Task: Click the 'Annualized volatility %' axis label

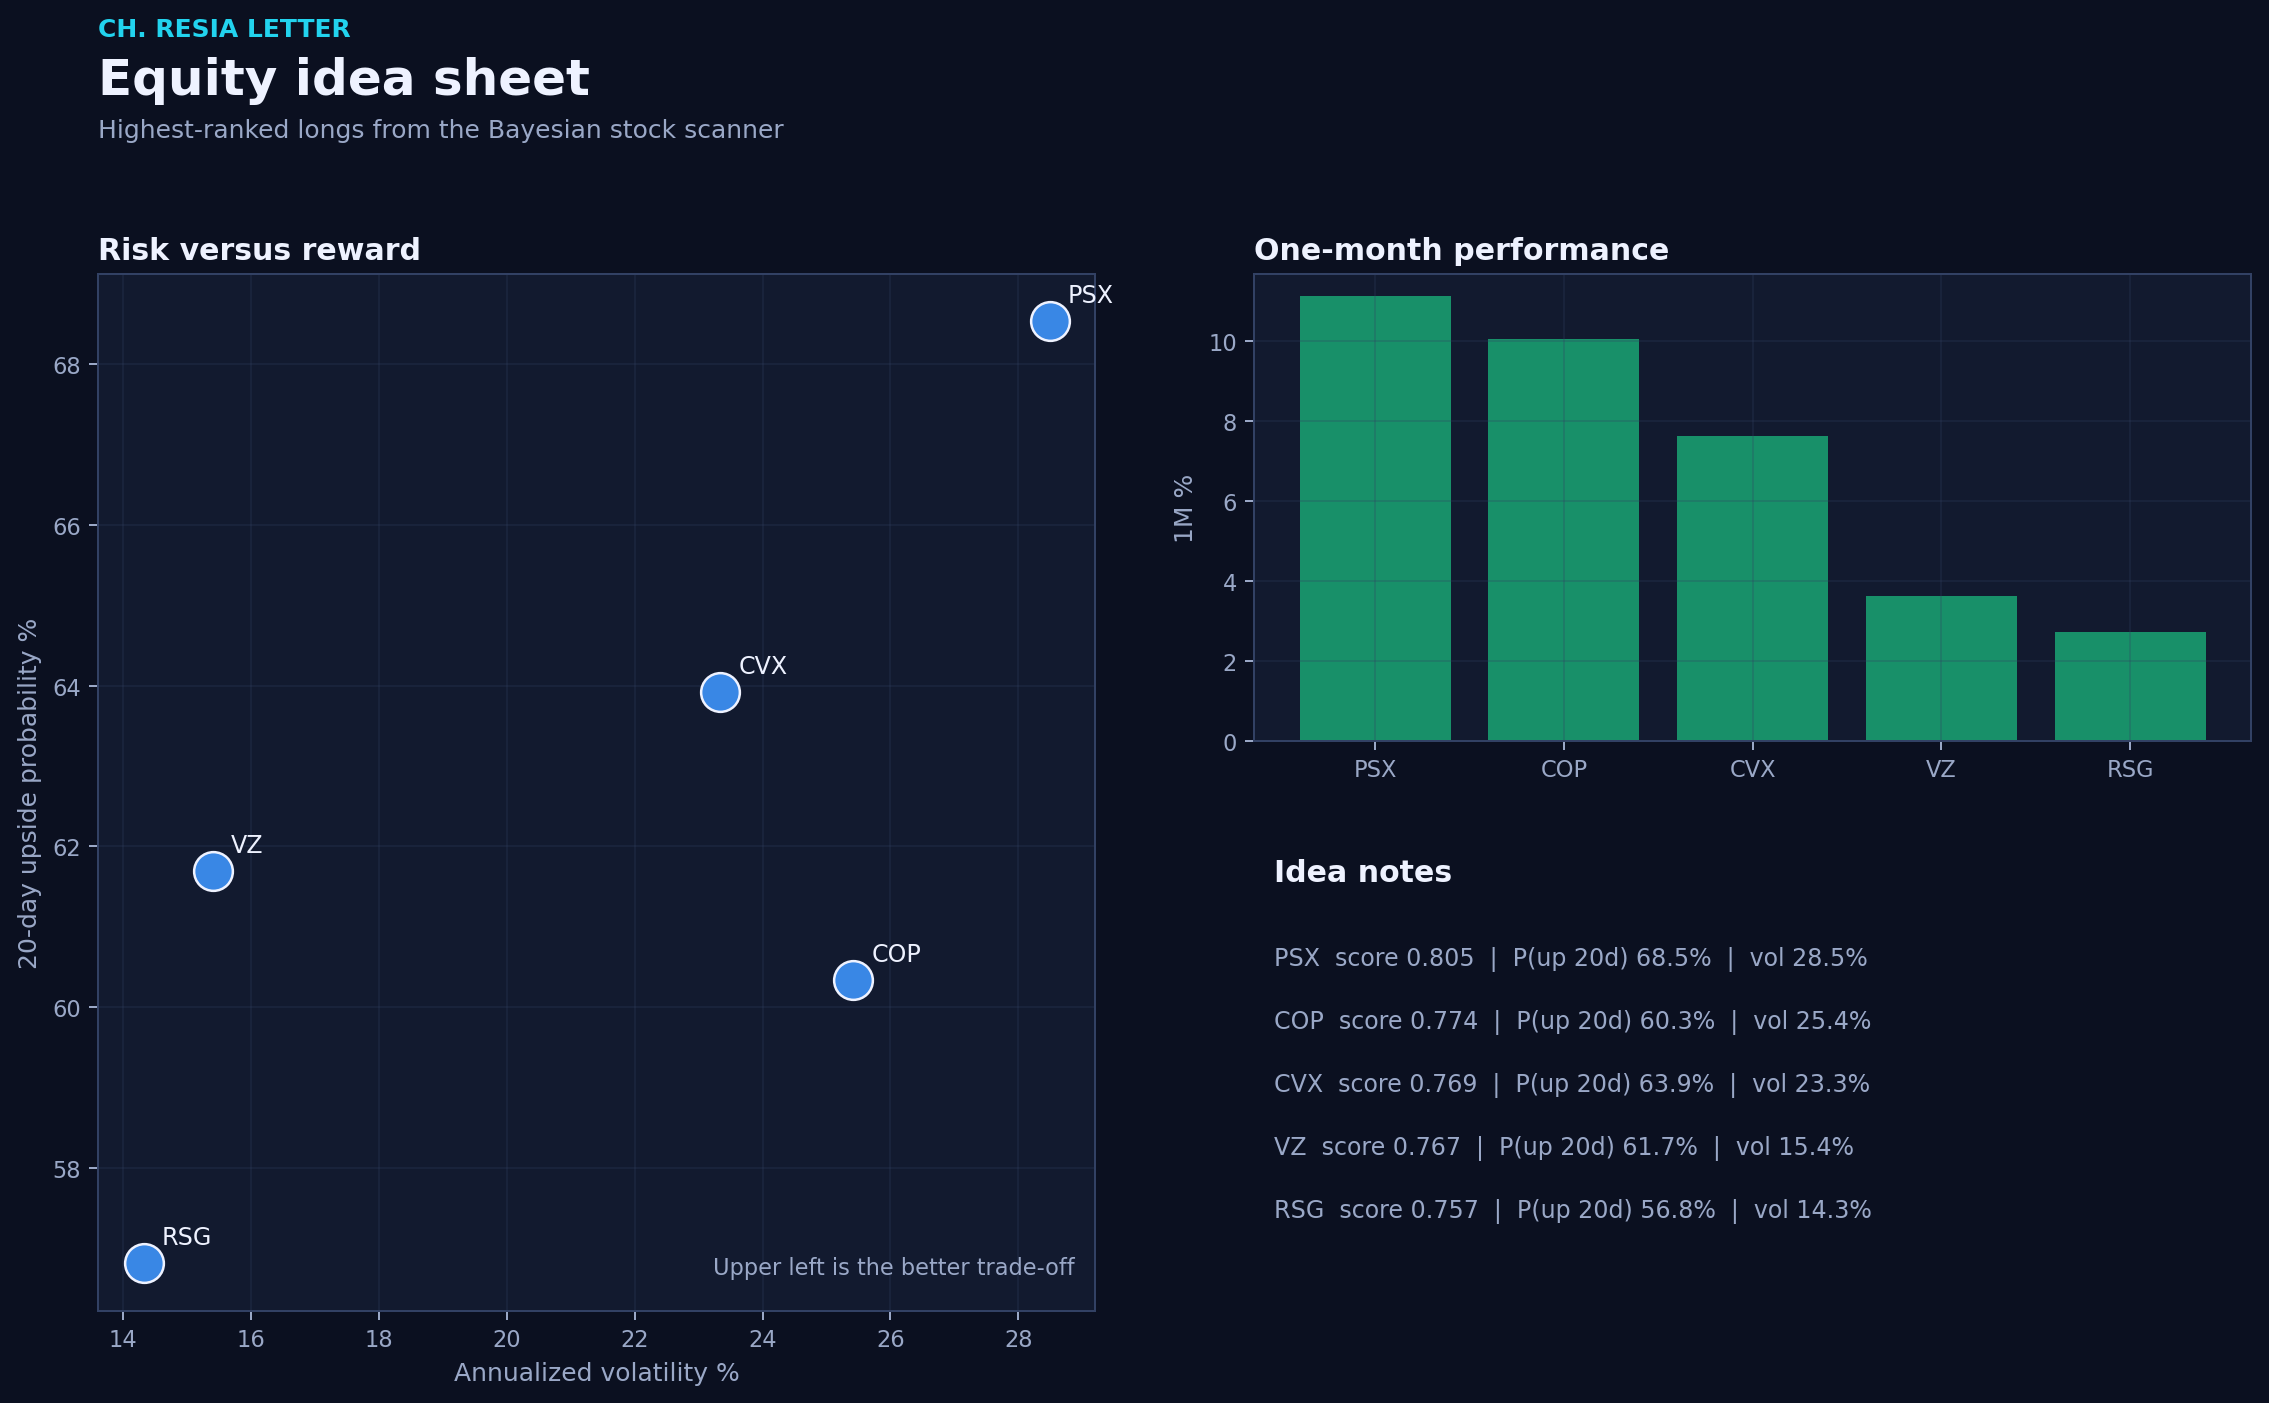Action: coord(596,1373)
